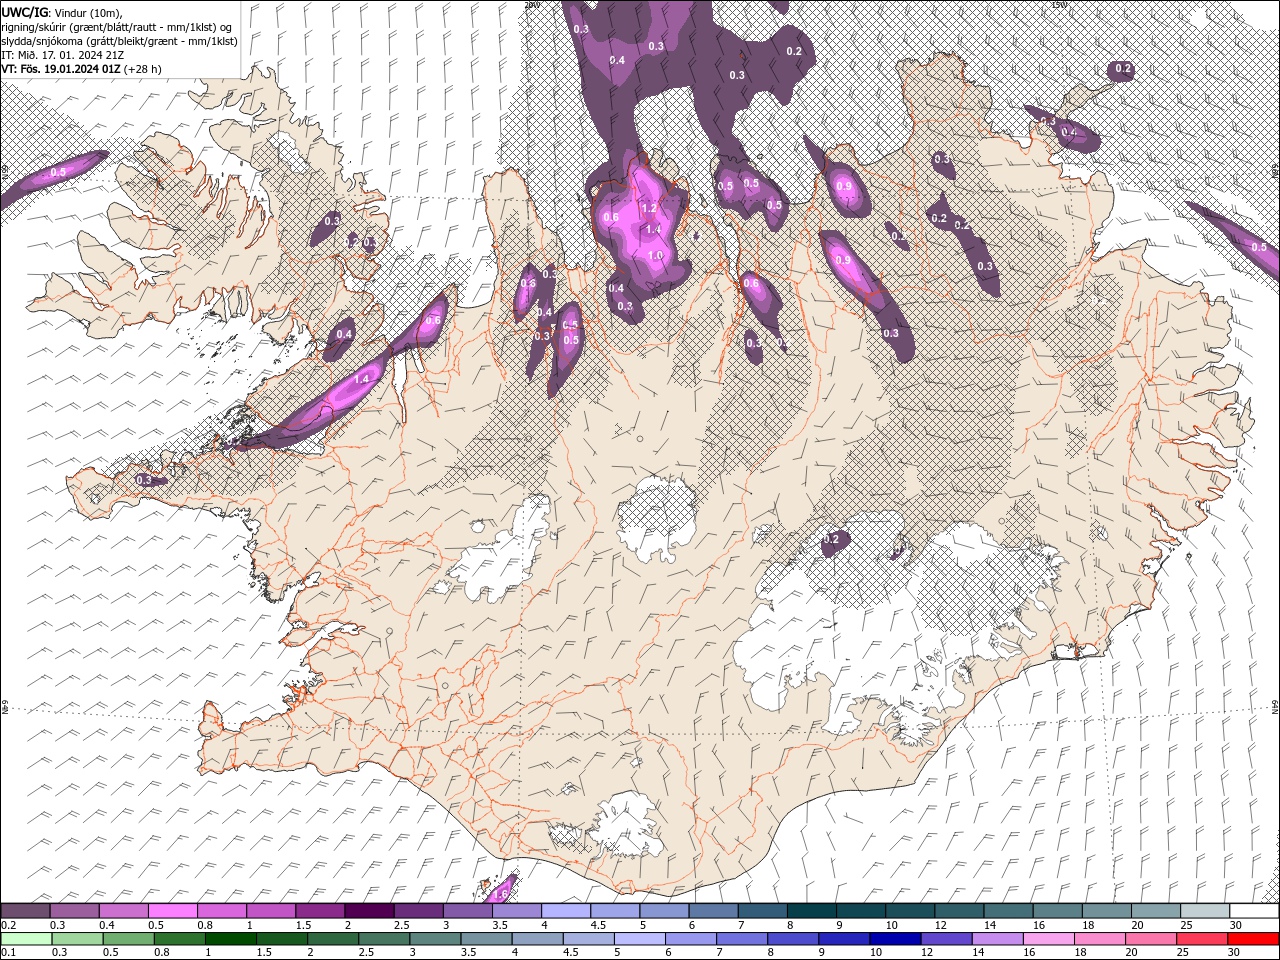Select the slydda/snjókoma legend description line
Screen dimensions: 1280x960
pyautogui.click(x=120, y=41)
